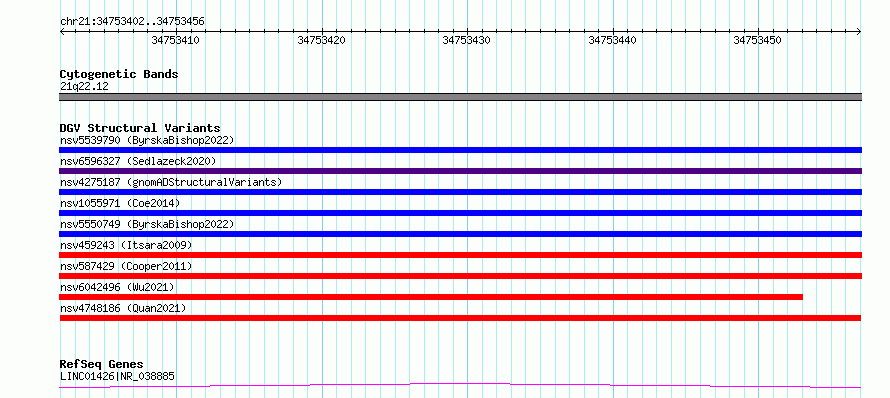Click ruler position 34753450
The height and width of the screenshot is (398, 890).
tap(758, 40)
